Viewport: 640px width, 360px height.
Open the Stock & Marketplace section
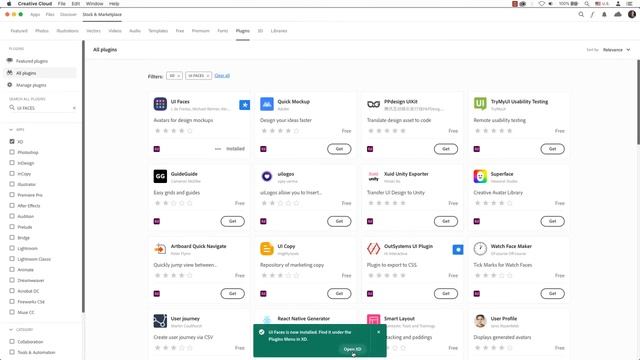coord(102,15)
